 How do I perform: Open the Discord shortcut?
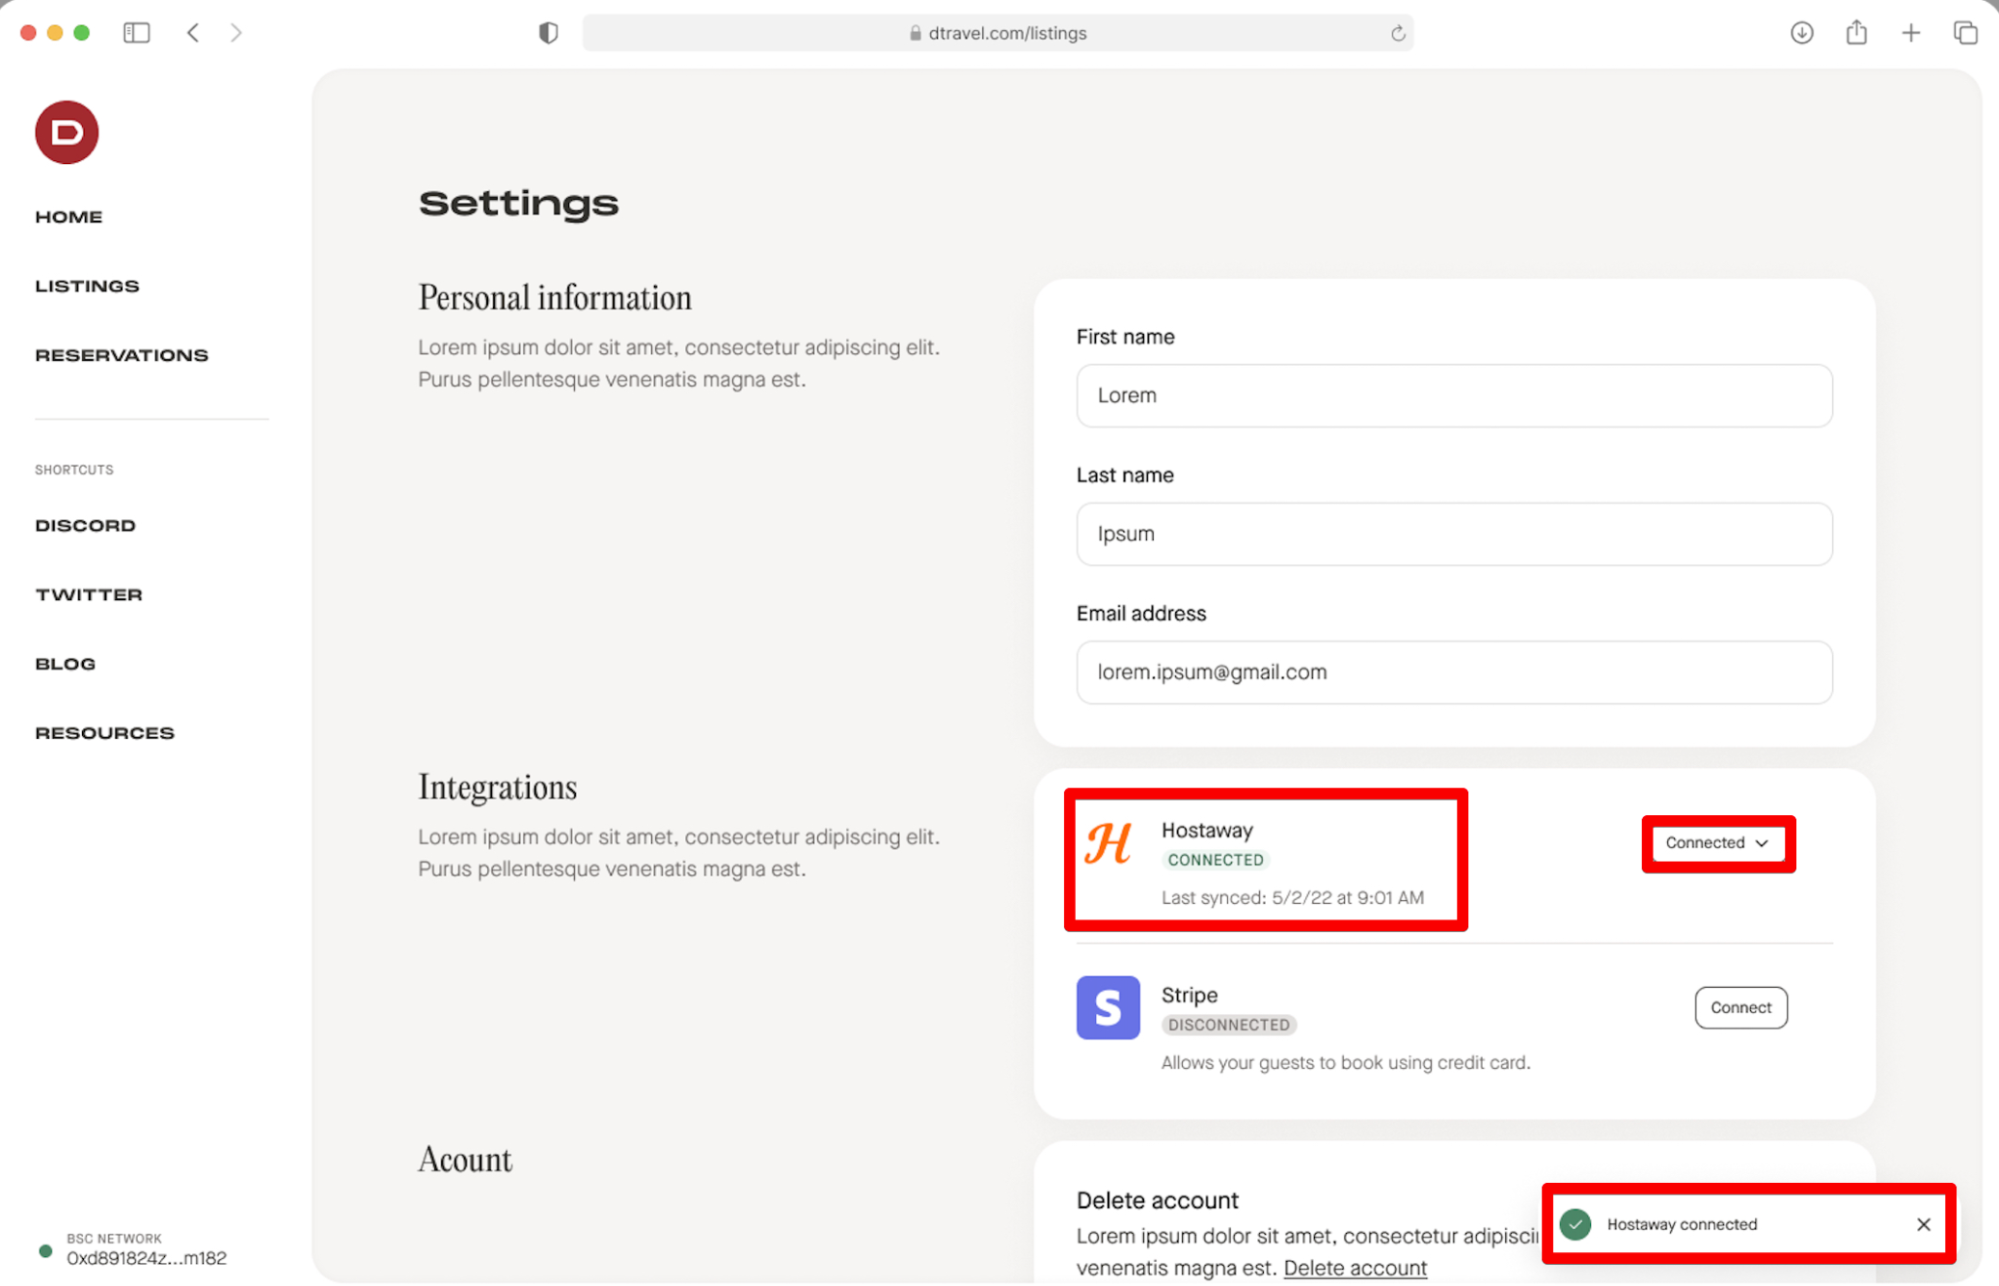(x=85, y=525)
